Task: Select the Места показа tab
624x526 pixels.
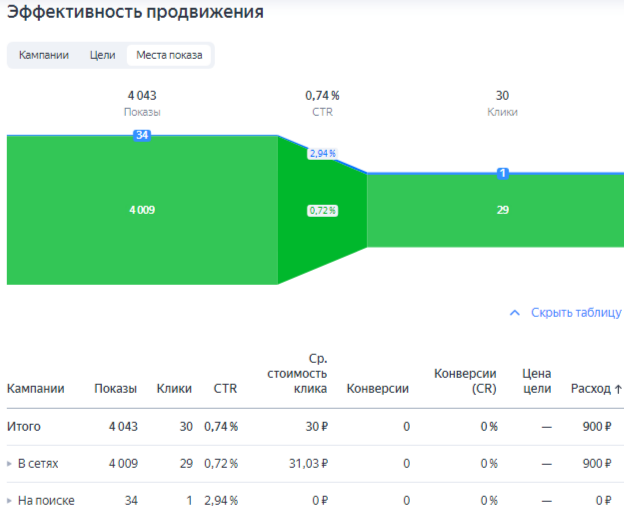Action: [x=169, y=55]
